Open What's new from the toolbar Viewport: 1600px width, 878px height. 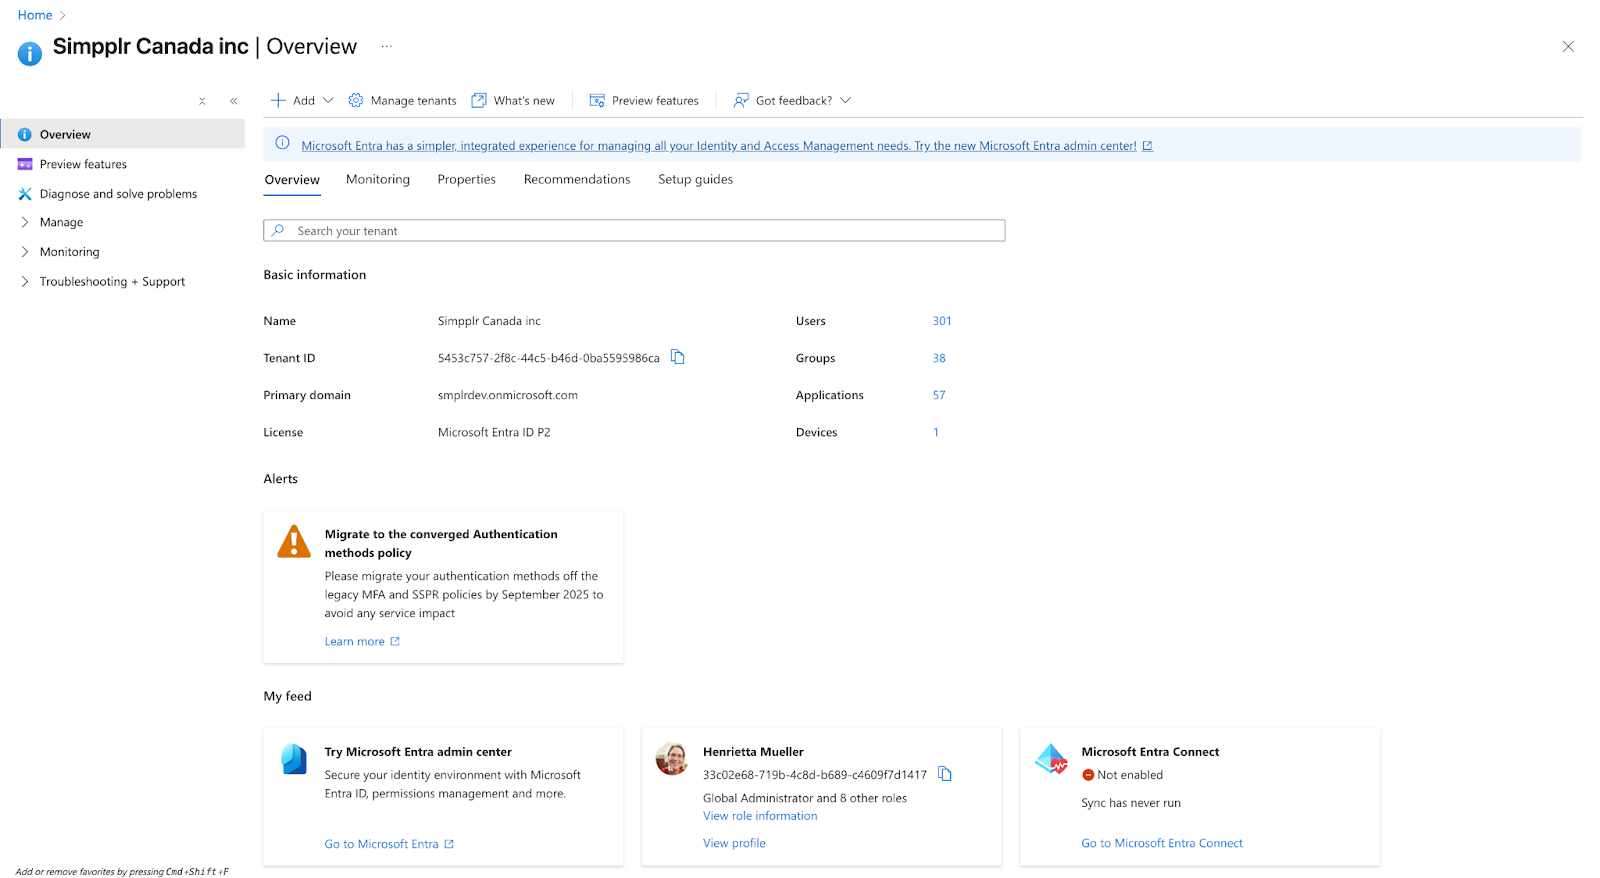(x=513, y=100)
